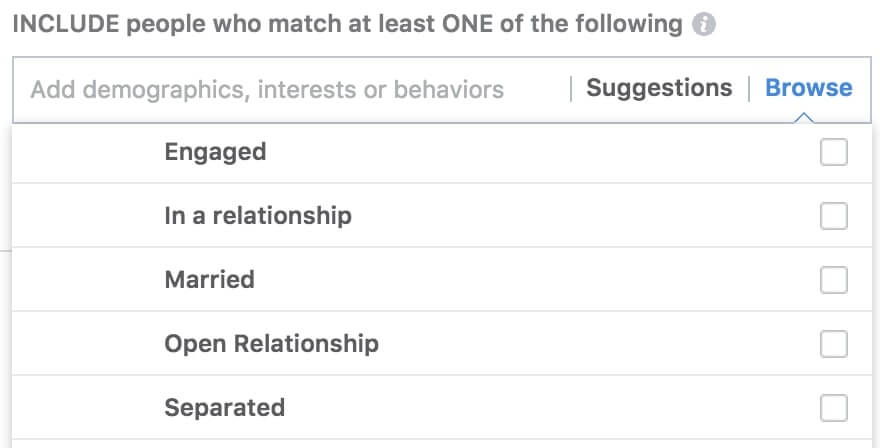Tick the checkbox beside Engaged
Image resolution: width=880 pixels, height=448 pixels.
(x=833, y=152)
